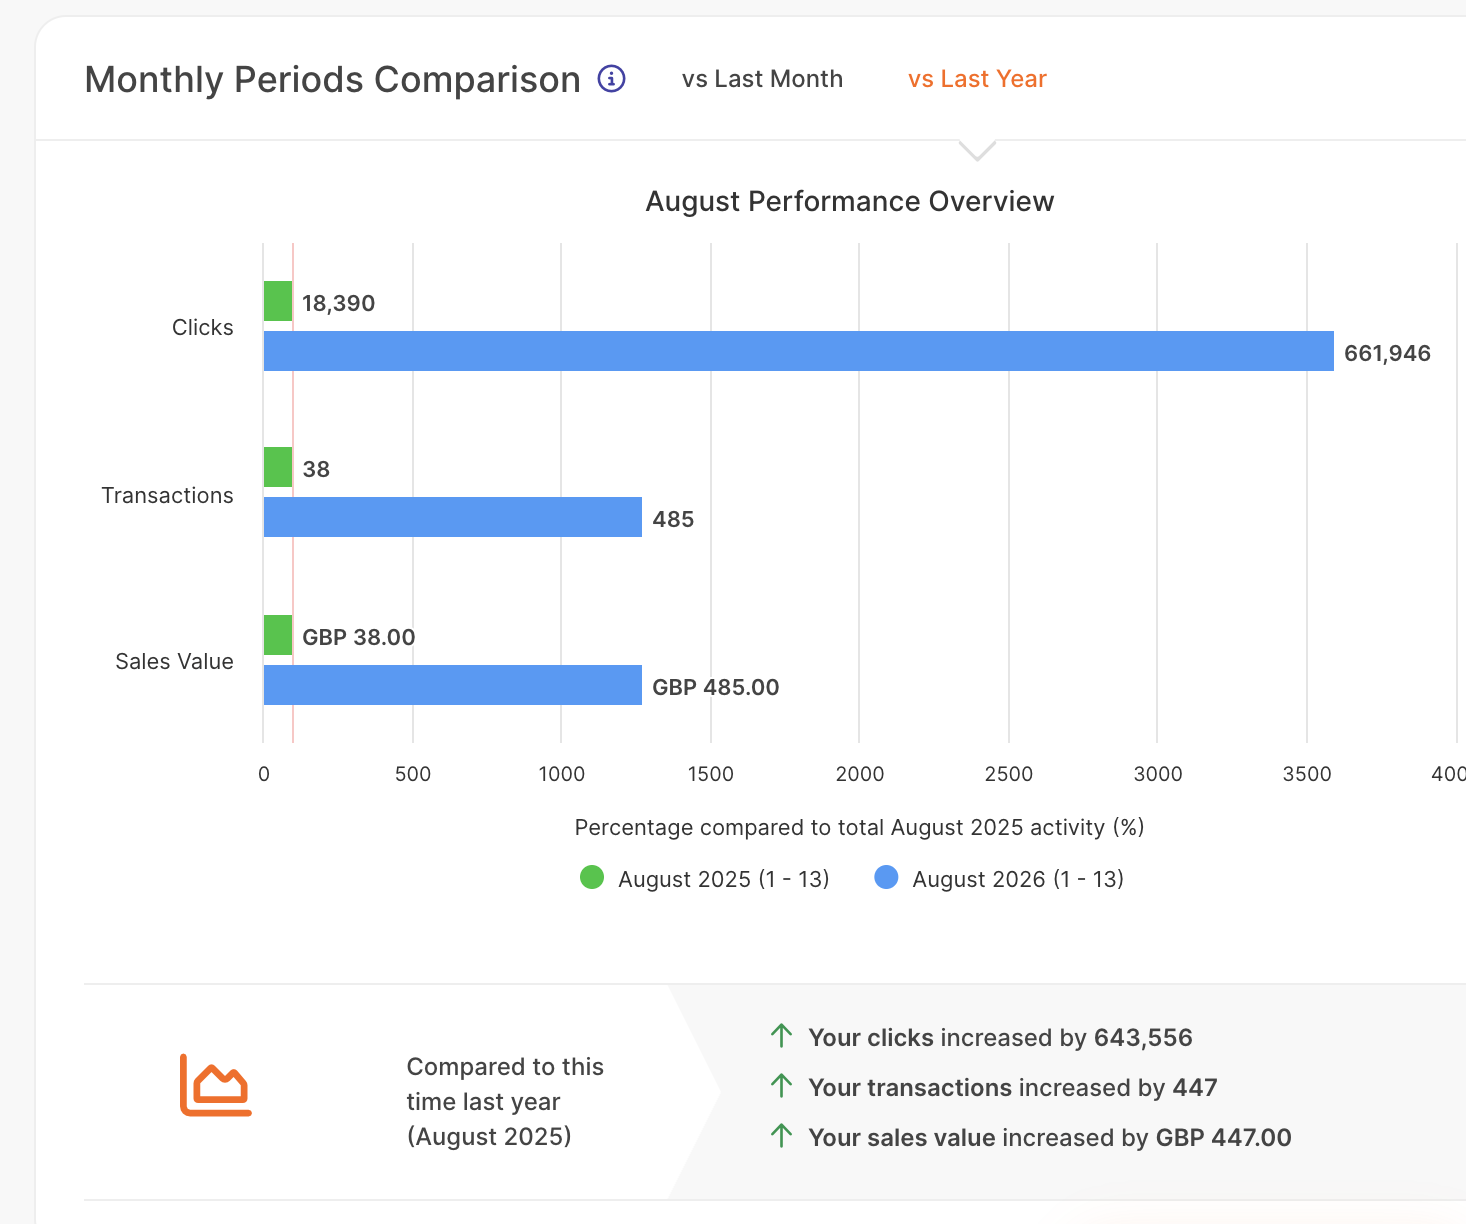Click the blue Transactions bar showing 485

[453, 517]
